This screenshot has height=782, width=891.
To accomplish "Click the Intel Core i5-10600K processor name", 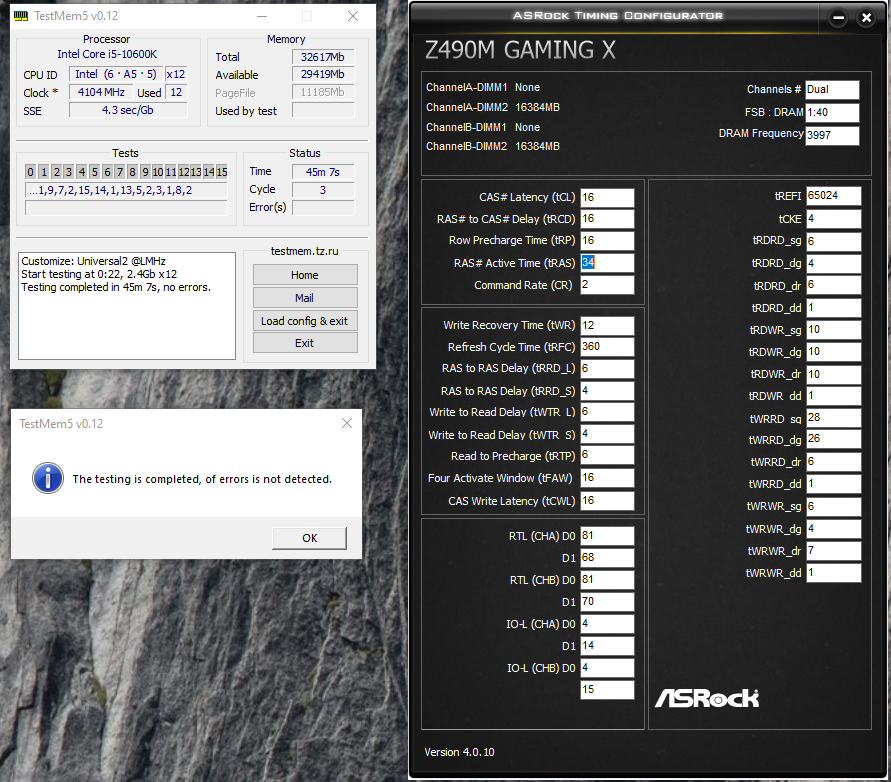I will point(107,54).
